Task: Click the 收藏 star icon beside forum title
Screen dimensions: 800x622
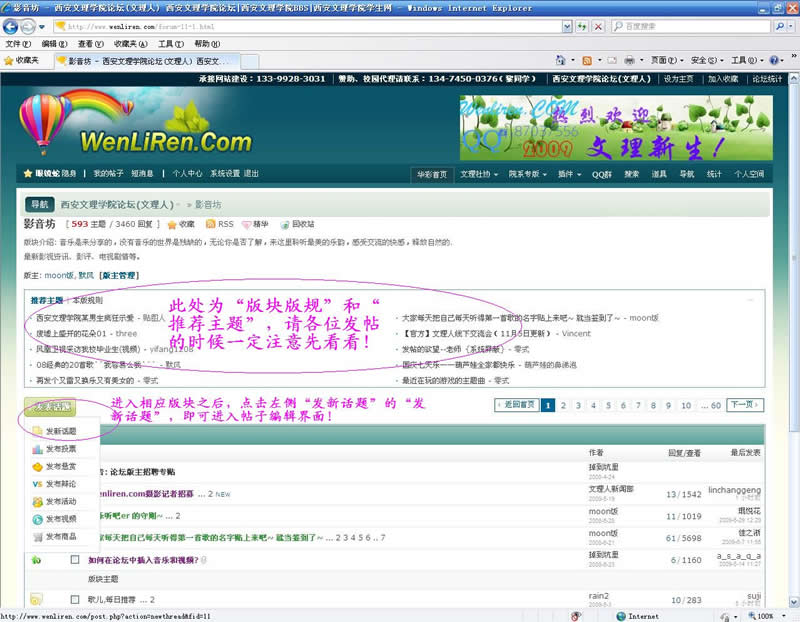Action: [172, 225]
